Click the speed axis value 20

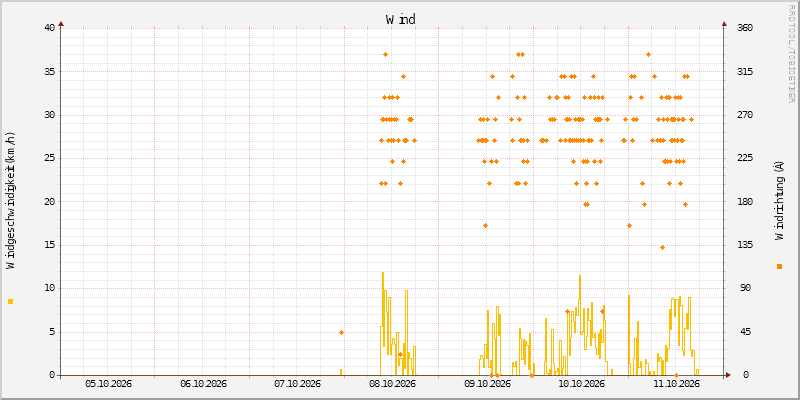(49, 202)
